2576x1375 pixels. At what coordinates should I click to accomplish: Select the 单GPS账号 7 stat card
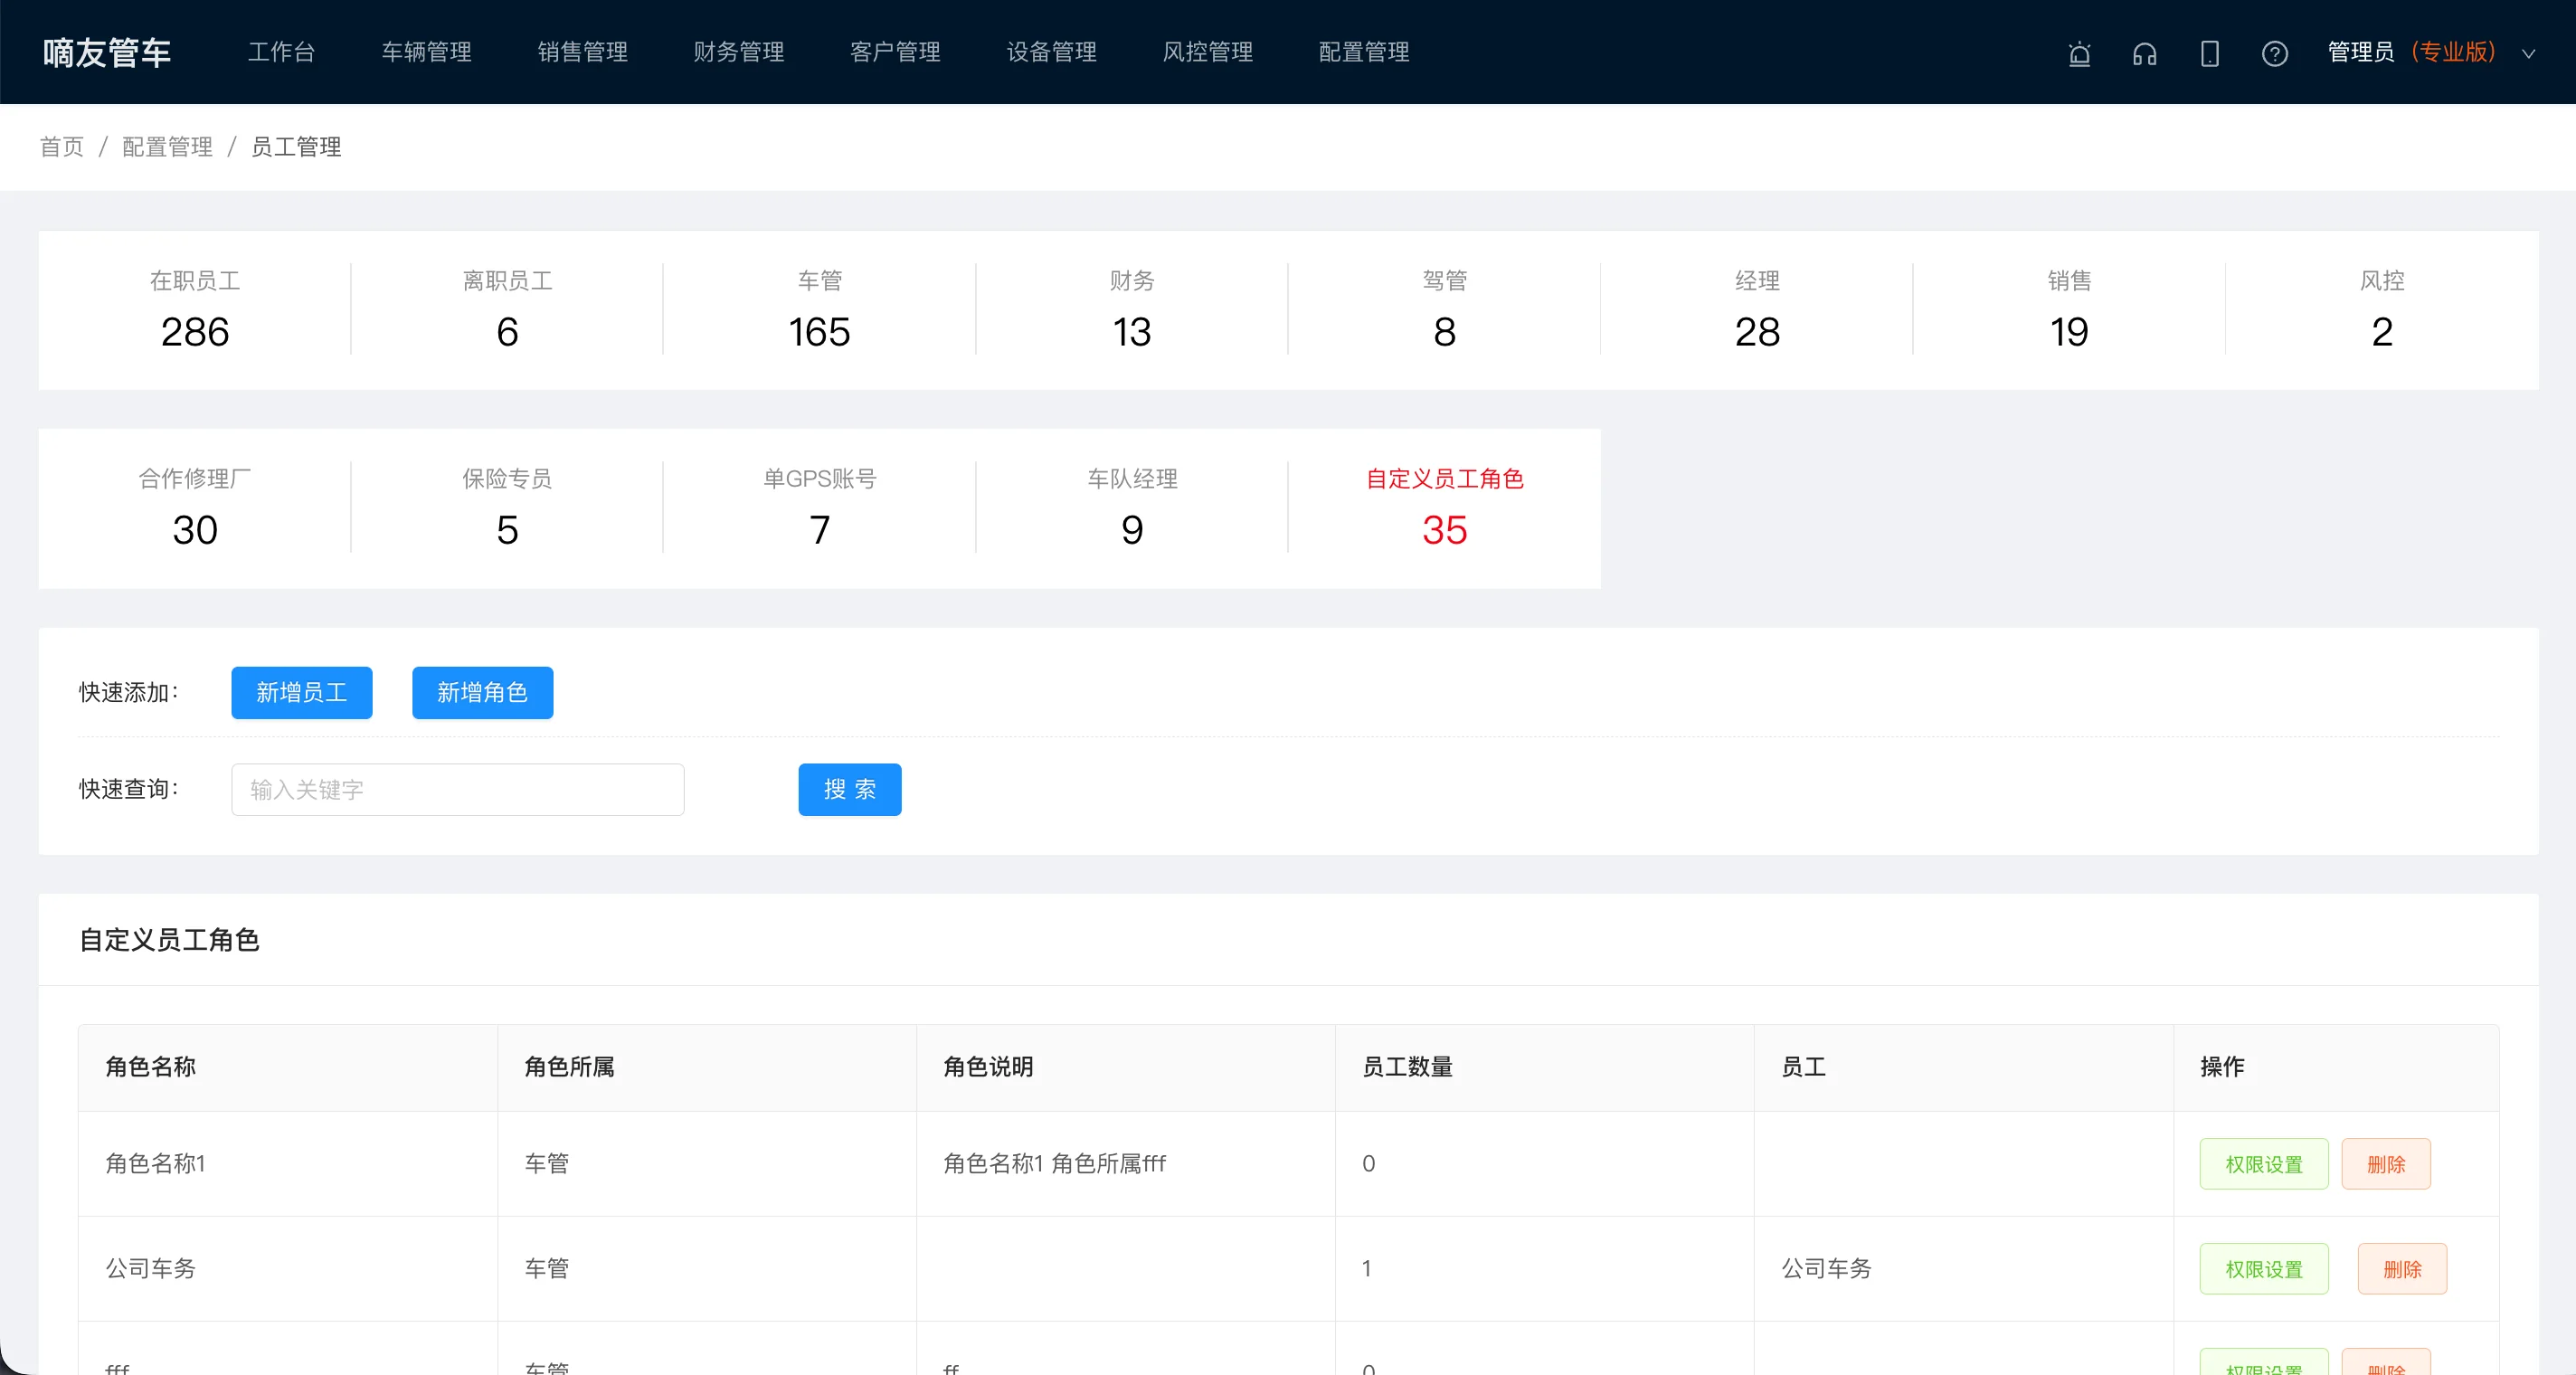pyautogui.click(x=819, y=508)
